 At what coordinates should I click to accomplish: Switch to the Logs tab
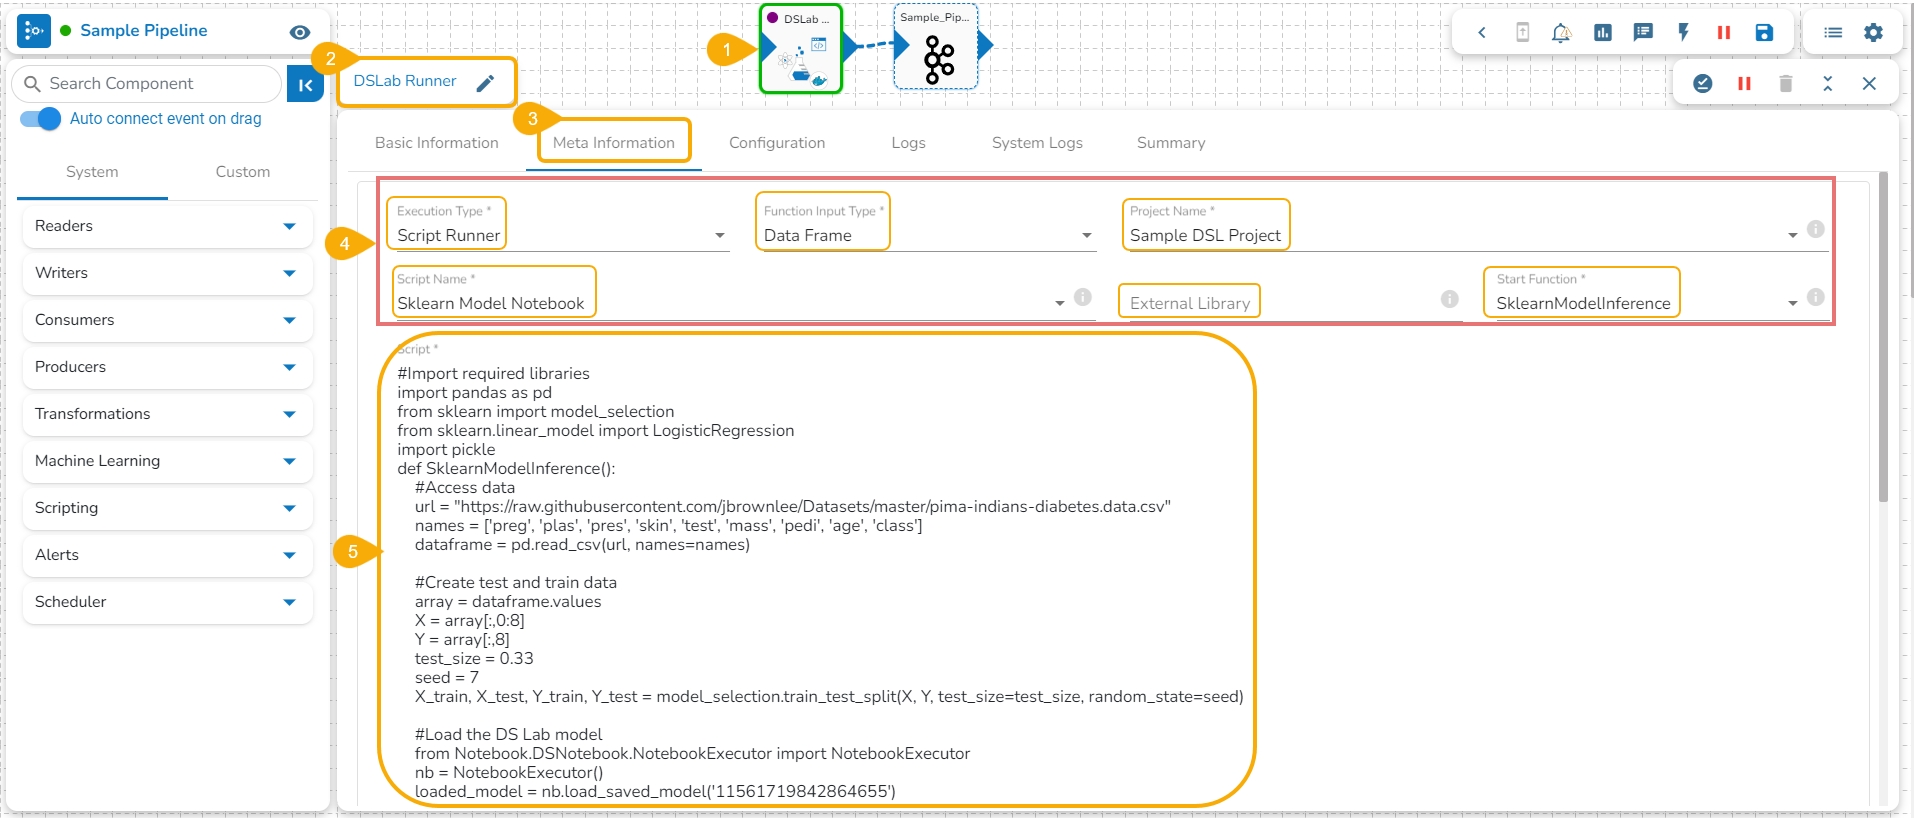coord(909,143)
